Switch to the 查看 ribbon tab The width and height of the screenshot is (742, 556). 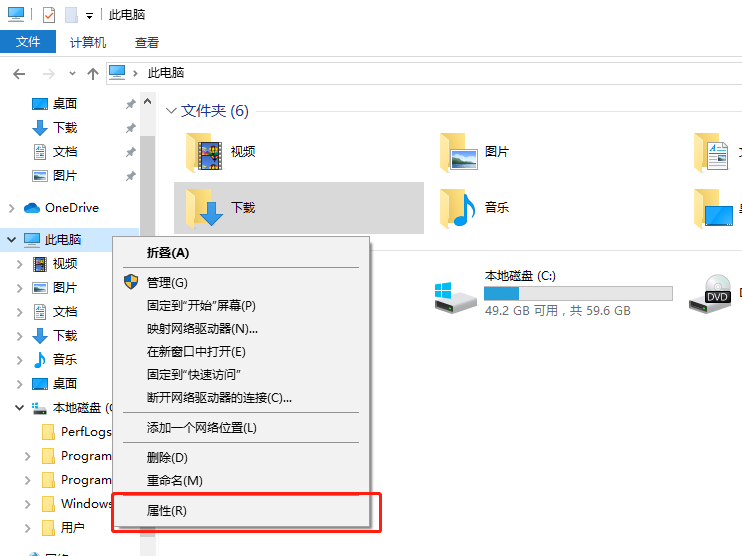coord(147,43)
